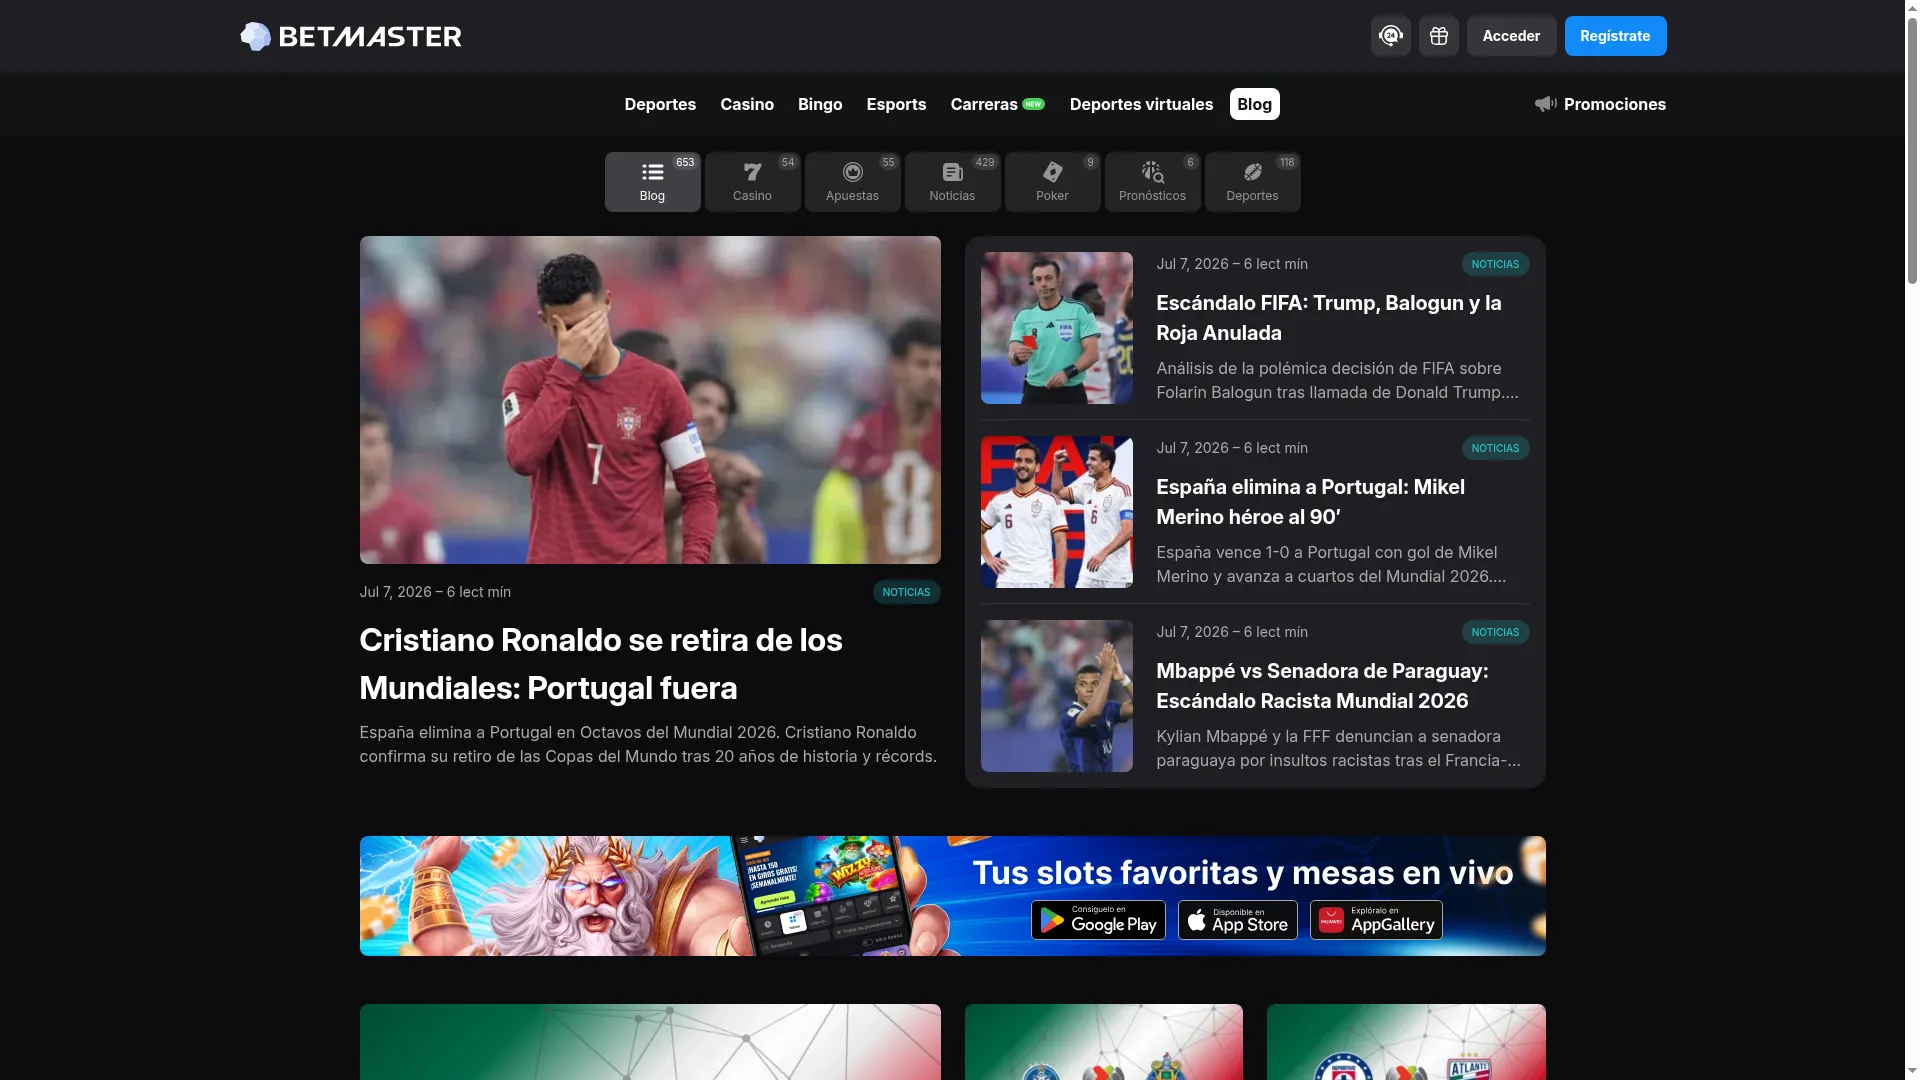
Task: Select the Blog navigation tab
Action: (1254, 104)
